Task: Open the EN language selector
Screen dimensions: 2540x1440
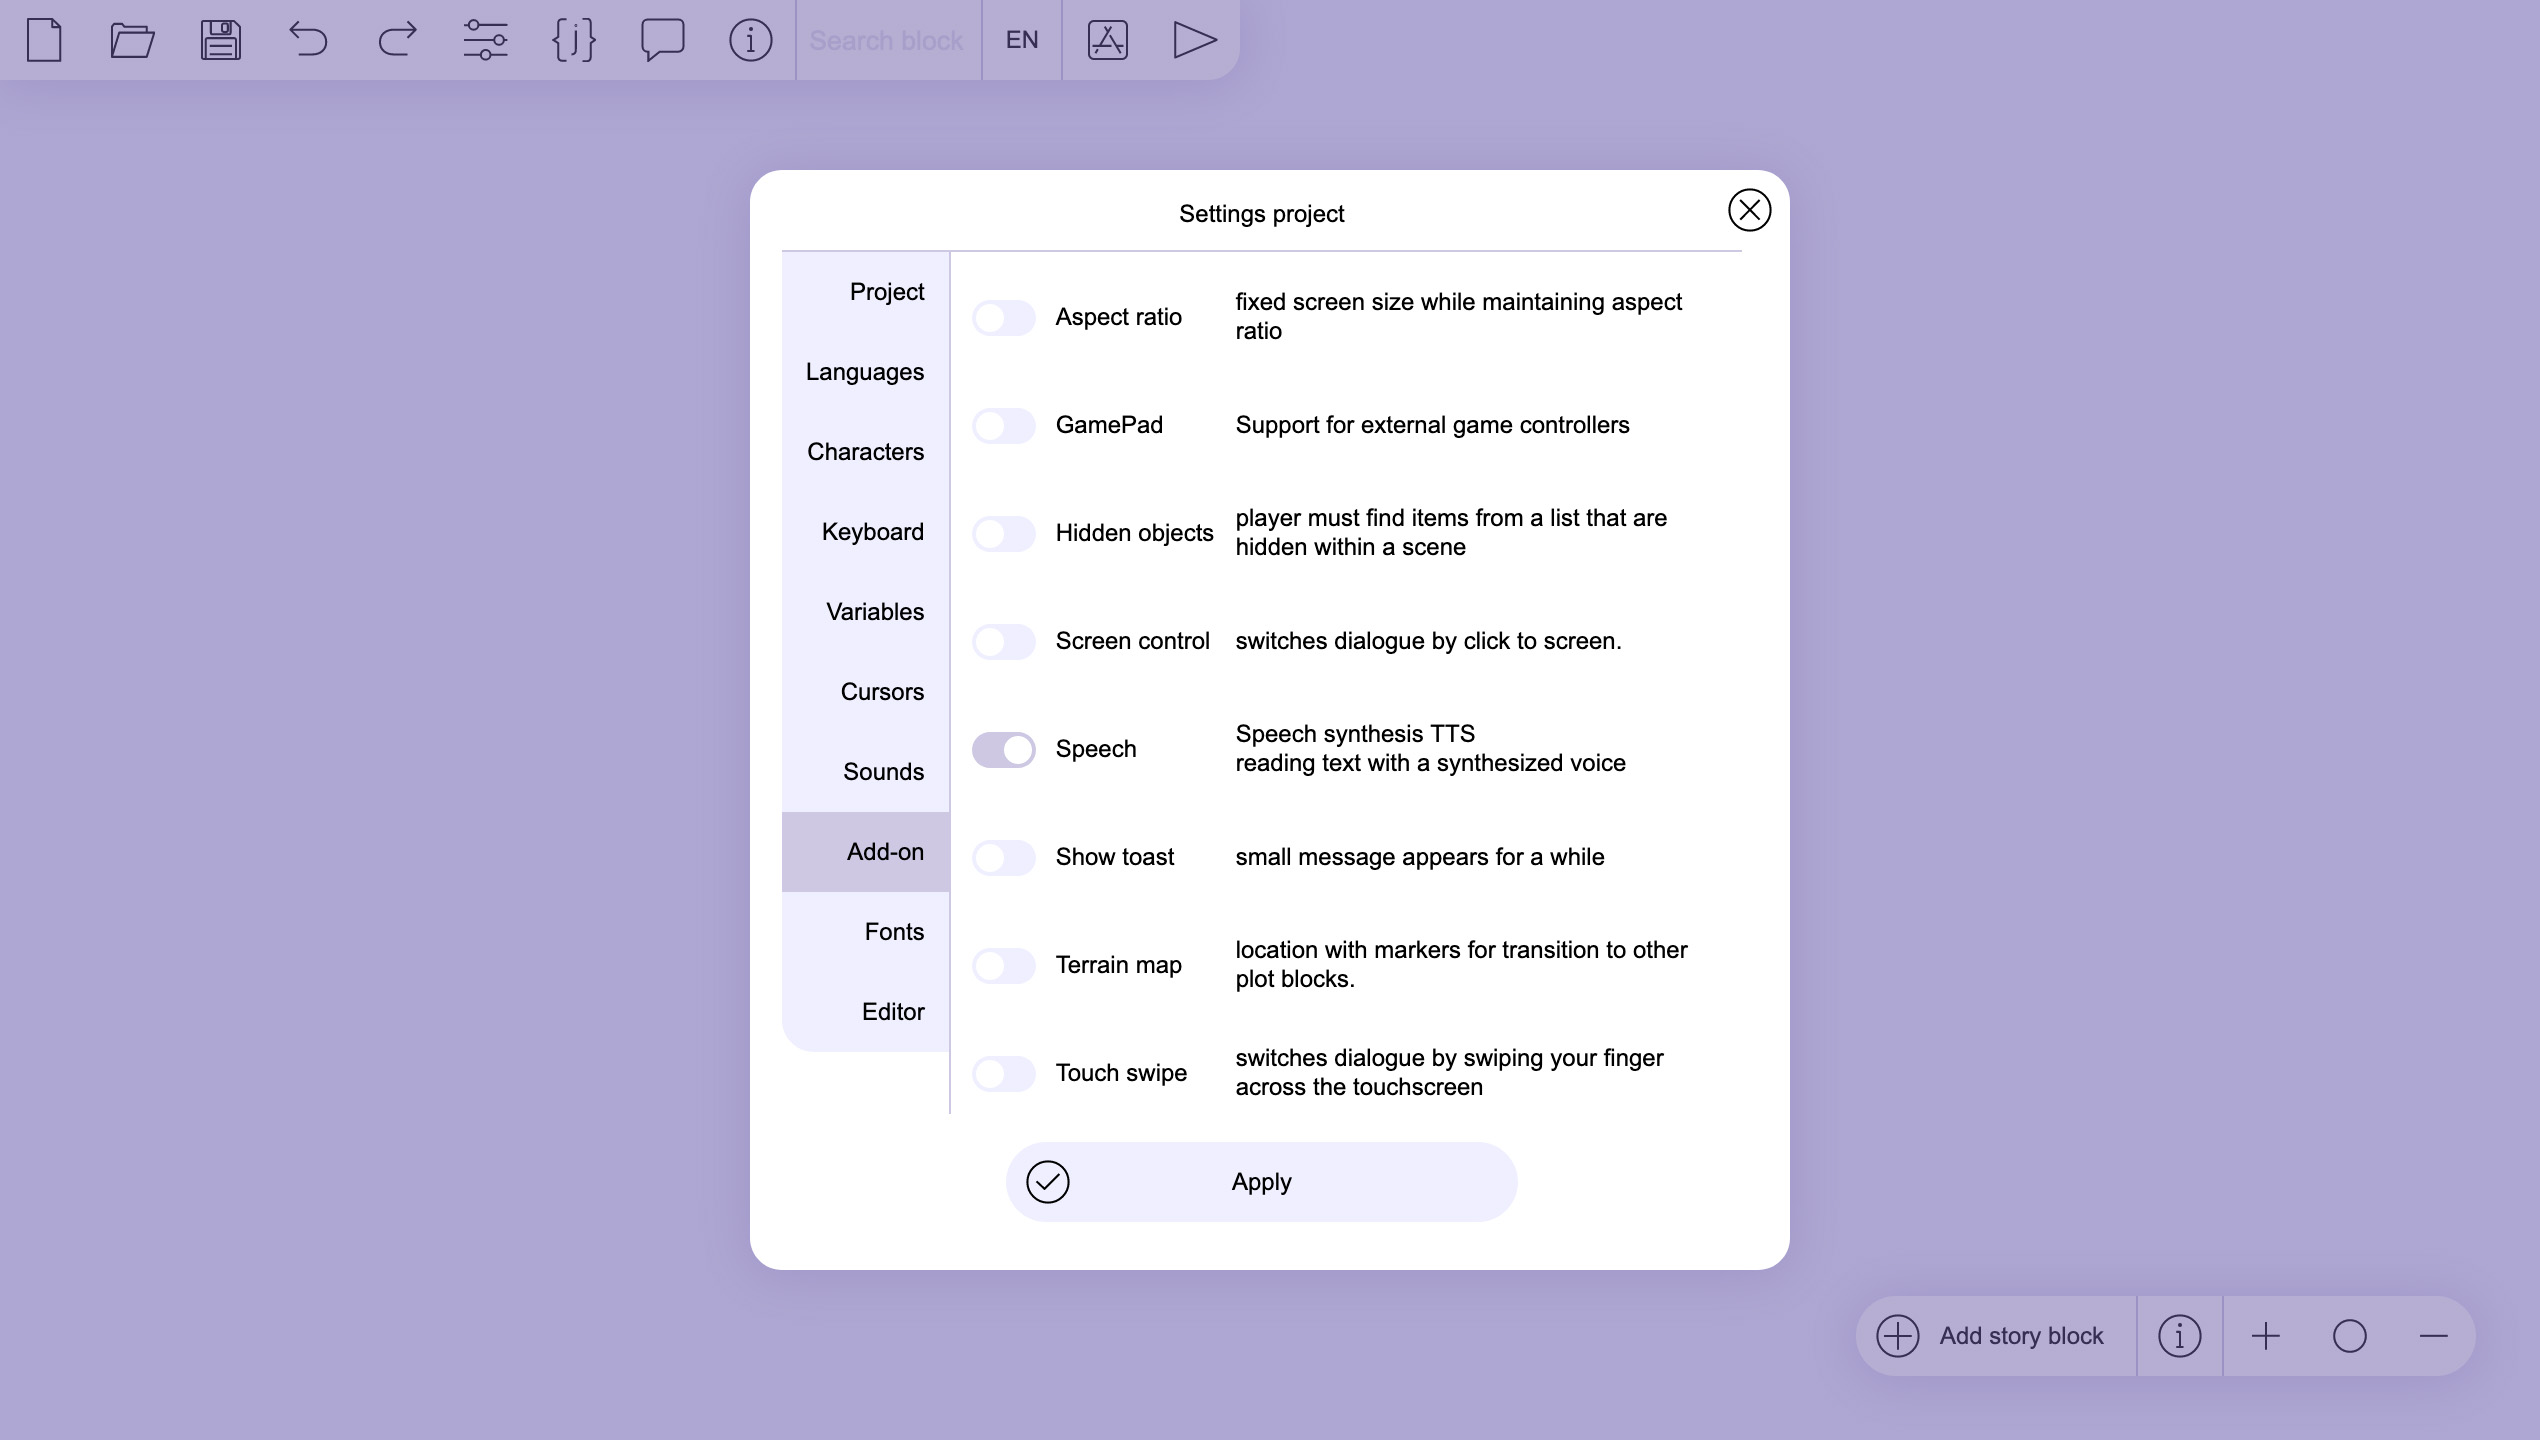Action: (x=1021, y=40)
